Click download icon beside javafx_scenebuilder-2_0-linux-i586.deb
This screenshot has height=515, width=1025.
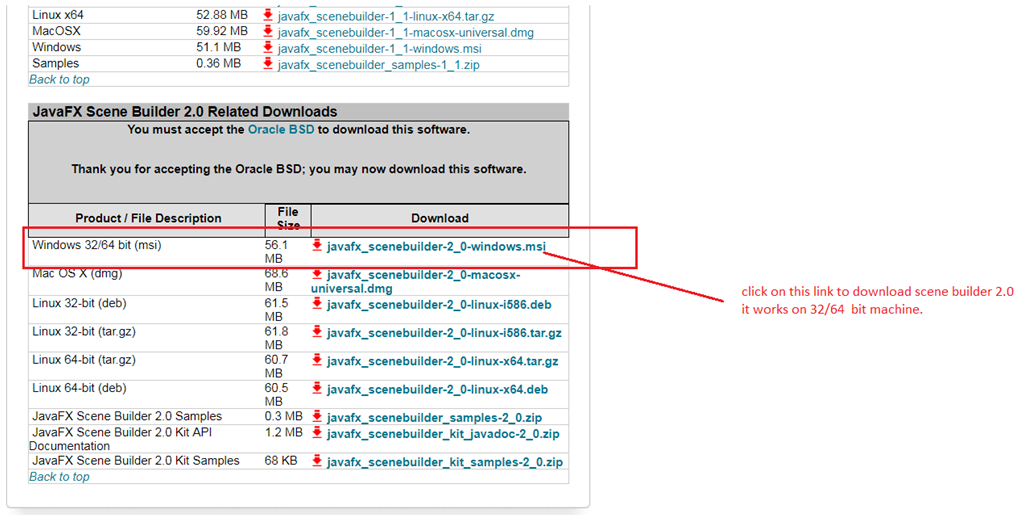317,304
